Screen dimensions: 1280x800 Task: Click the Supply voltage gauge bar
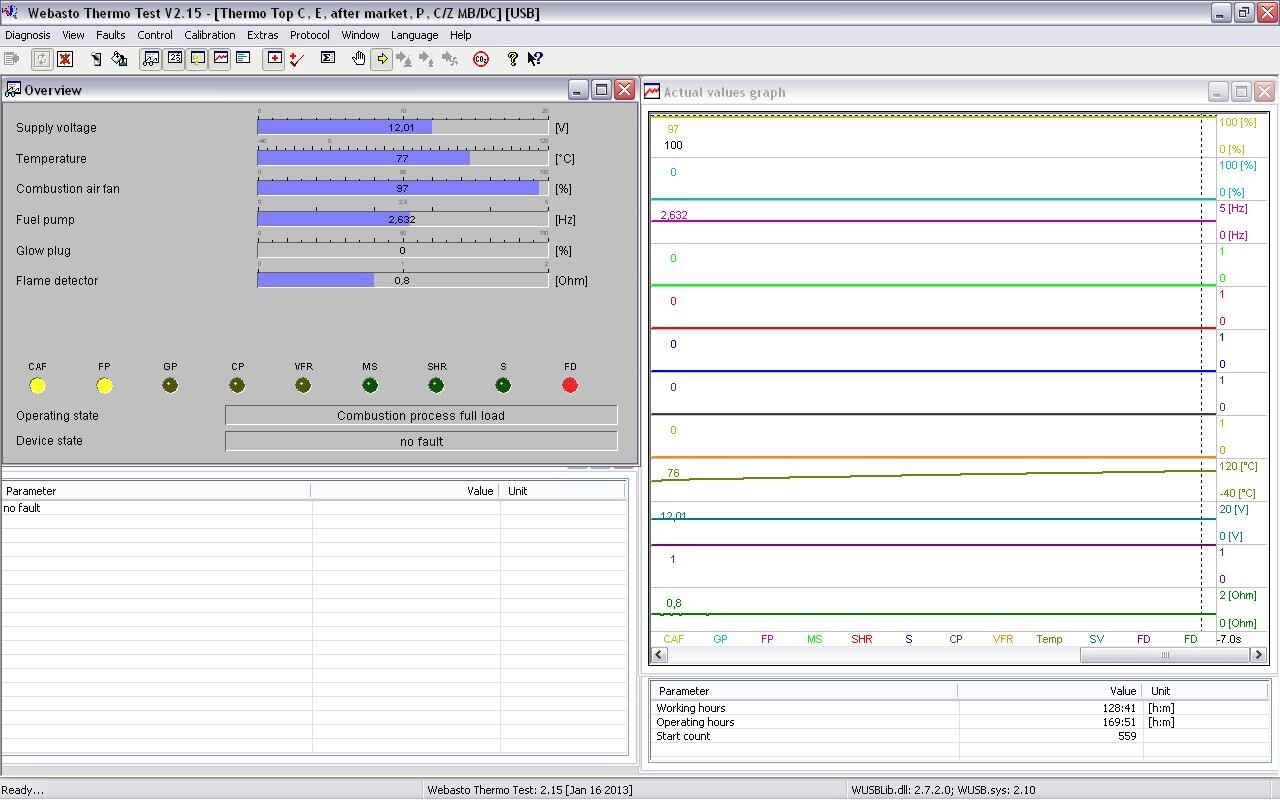tap(402, 128)
